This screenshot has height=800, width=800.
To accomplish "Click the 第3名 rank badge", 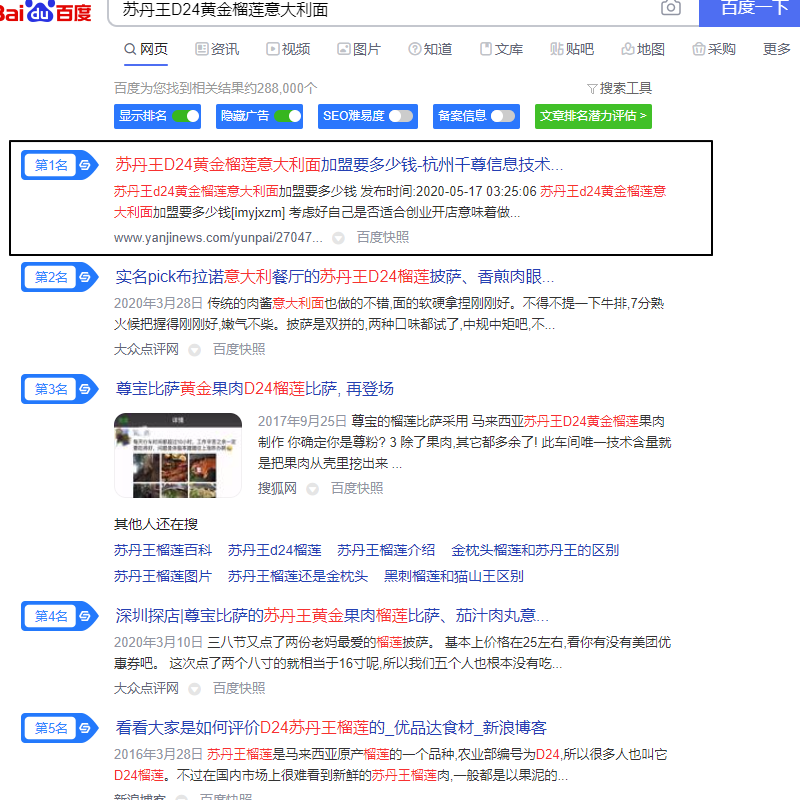I will (x=51, y=389).
